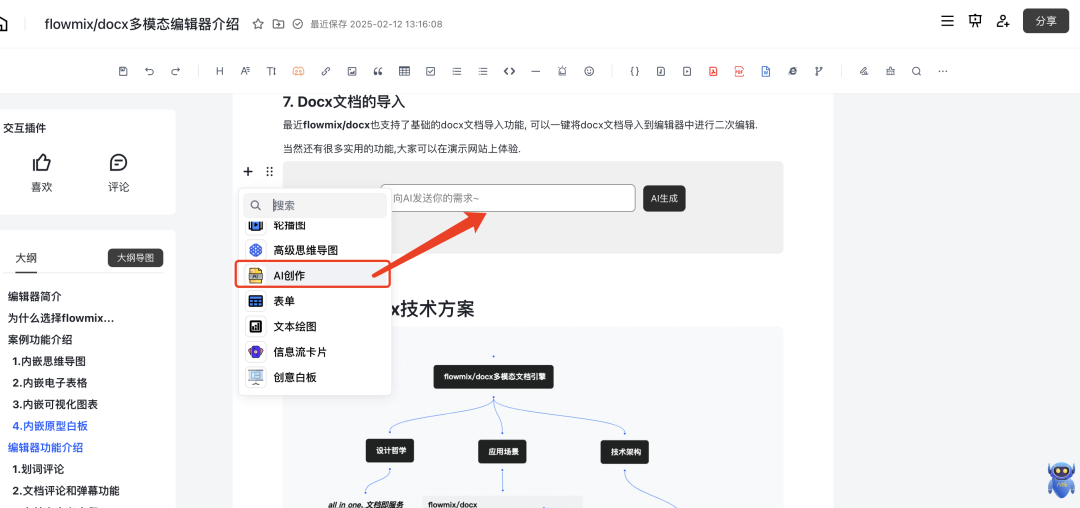This screenshot has width=1080, height=508.
Task: Go to 编辑器功能介绍 in outline
Action: (x=45, y=447)
